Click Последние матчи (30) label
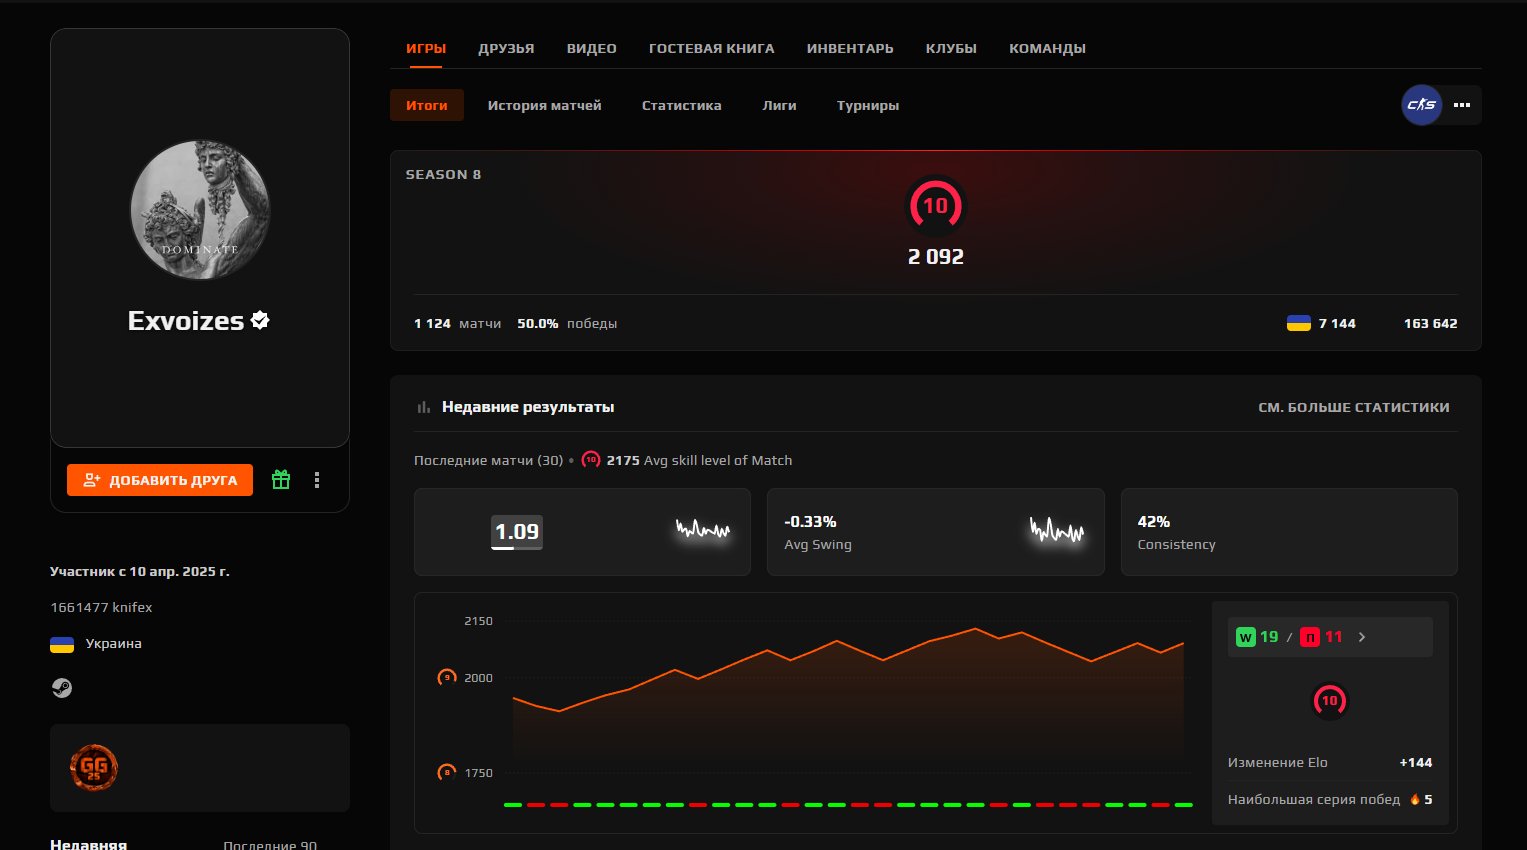The image size is (1527, 850). 489,460
